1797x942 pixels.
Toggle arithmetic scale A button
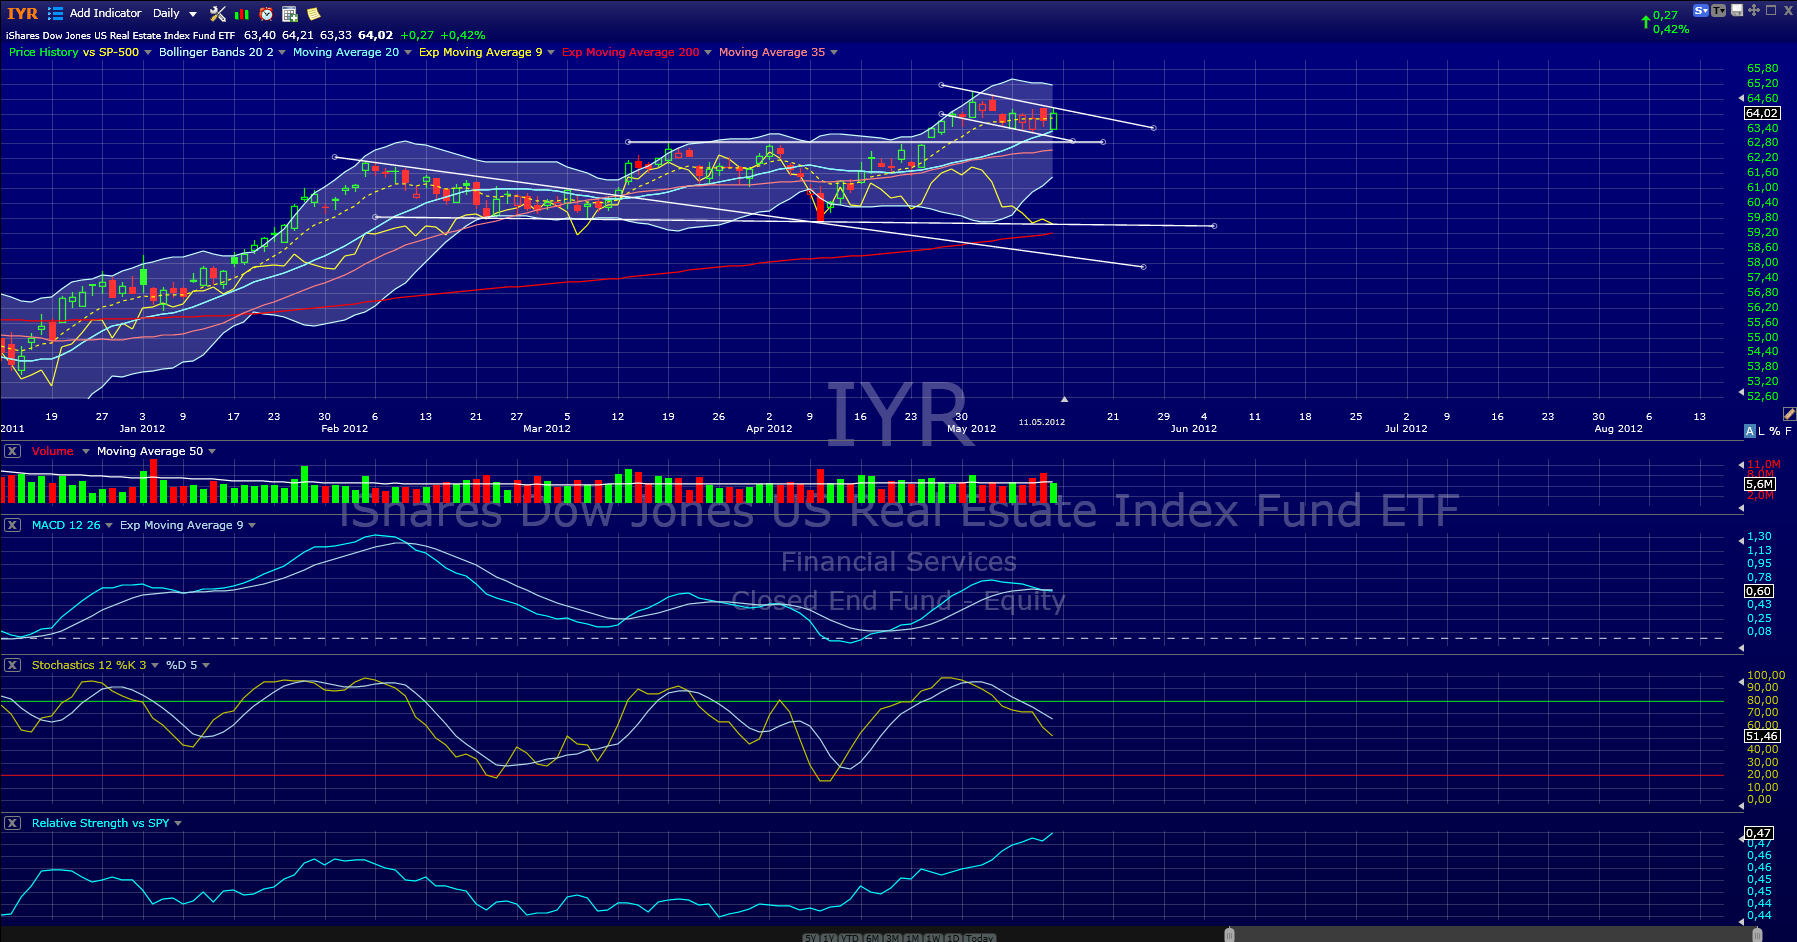(1749, 431)
